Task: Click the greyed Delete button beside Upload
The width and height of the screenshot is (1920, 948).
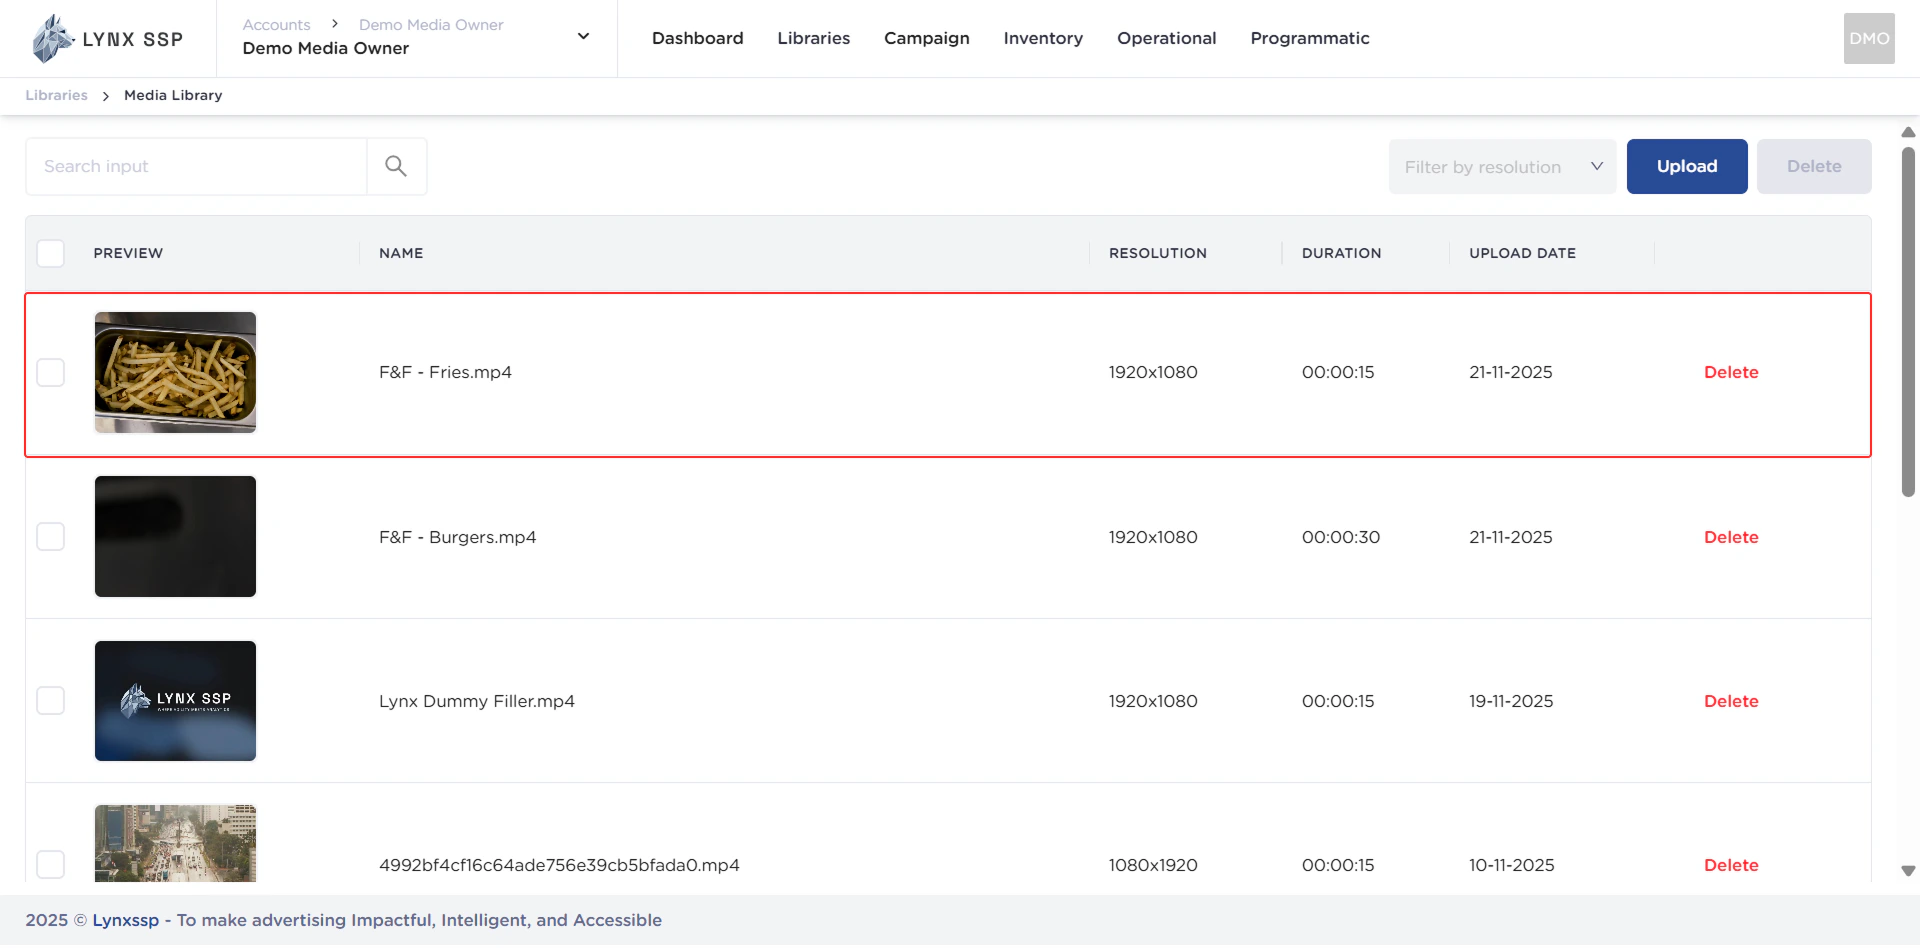Action: [x=1814, y=166]
